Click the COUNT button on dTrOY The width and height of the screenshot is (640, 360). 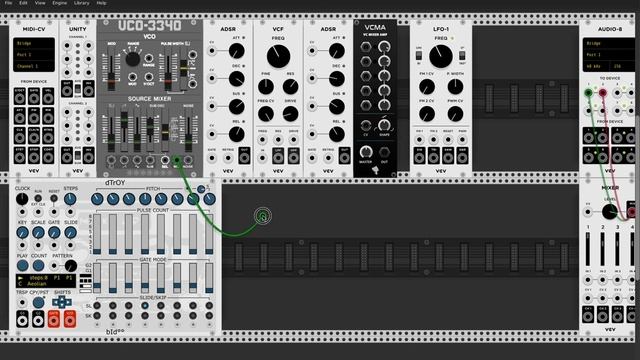click(x=38, y=265)
